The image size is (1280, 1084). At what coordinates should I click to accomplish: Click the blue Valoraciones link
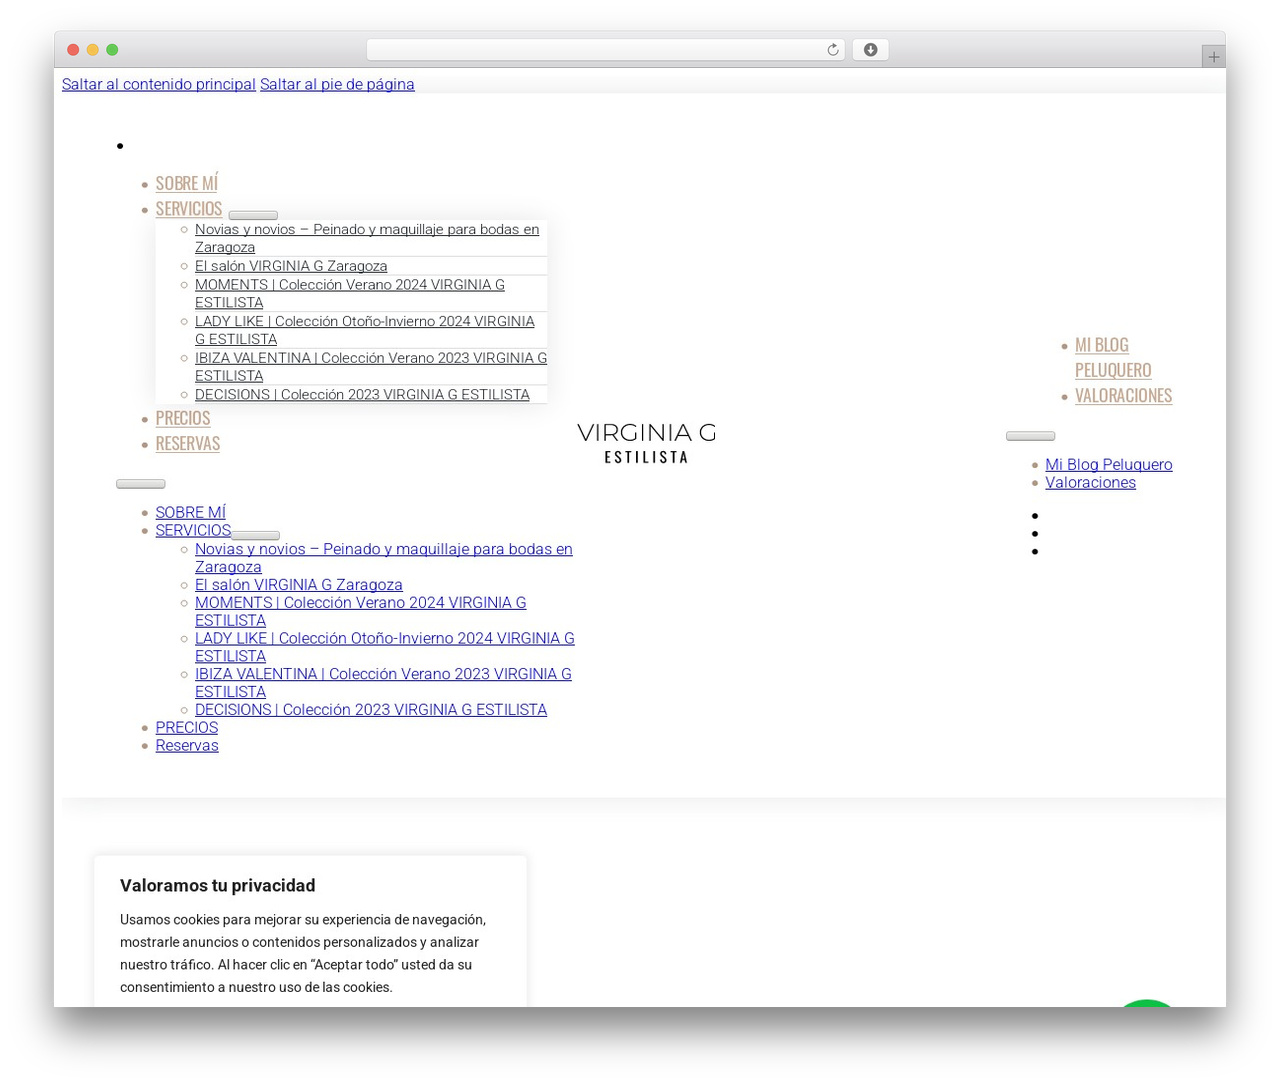tap(1090, 482)
